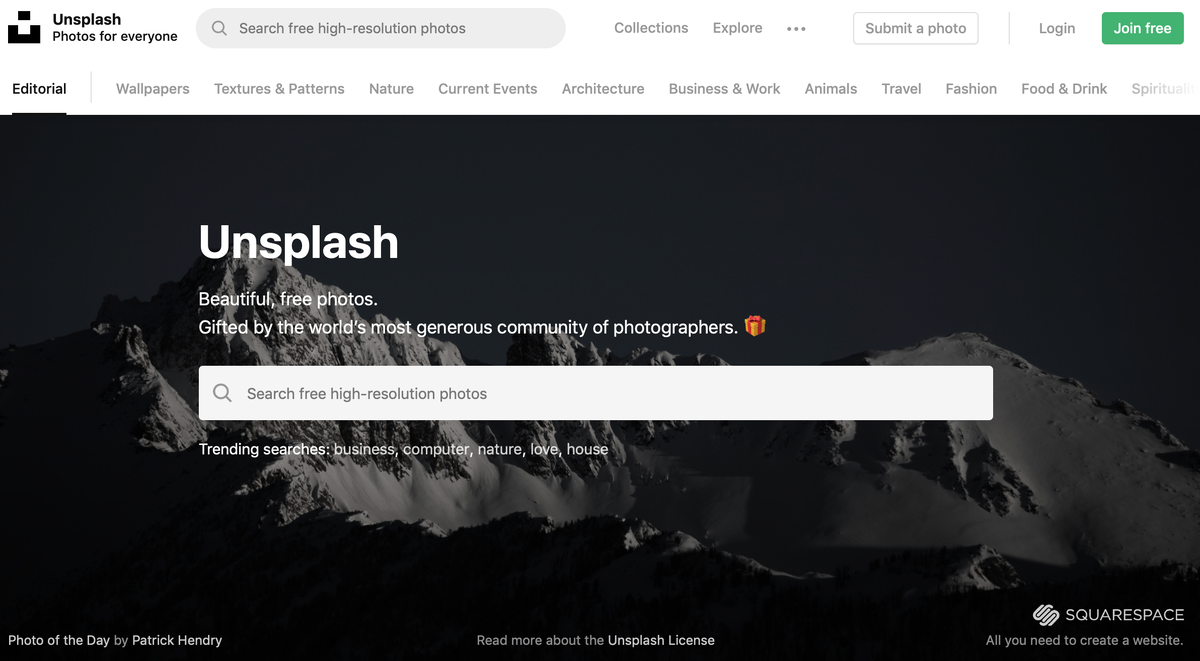Open the Textures & Patterns category
Viewport: 1200px width, 661px height.
(x=279, y=88)
